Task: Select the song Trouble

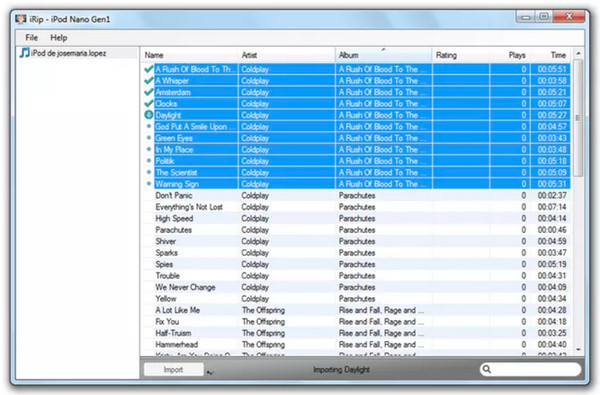Action: pyautogui.click(x=167, y=276)
